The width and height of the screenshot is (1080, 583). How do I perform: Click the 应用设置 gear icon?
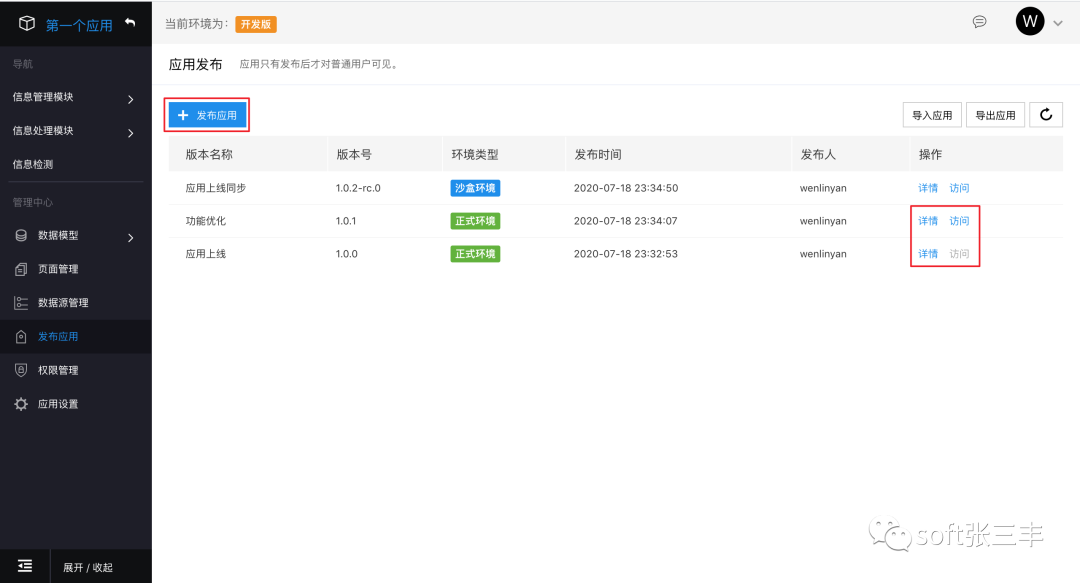(x=21, y=404)
